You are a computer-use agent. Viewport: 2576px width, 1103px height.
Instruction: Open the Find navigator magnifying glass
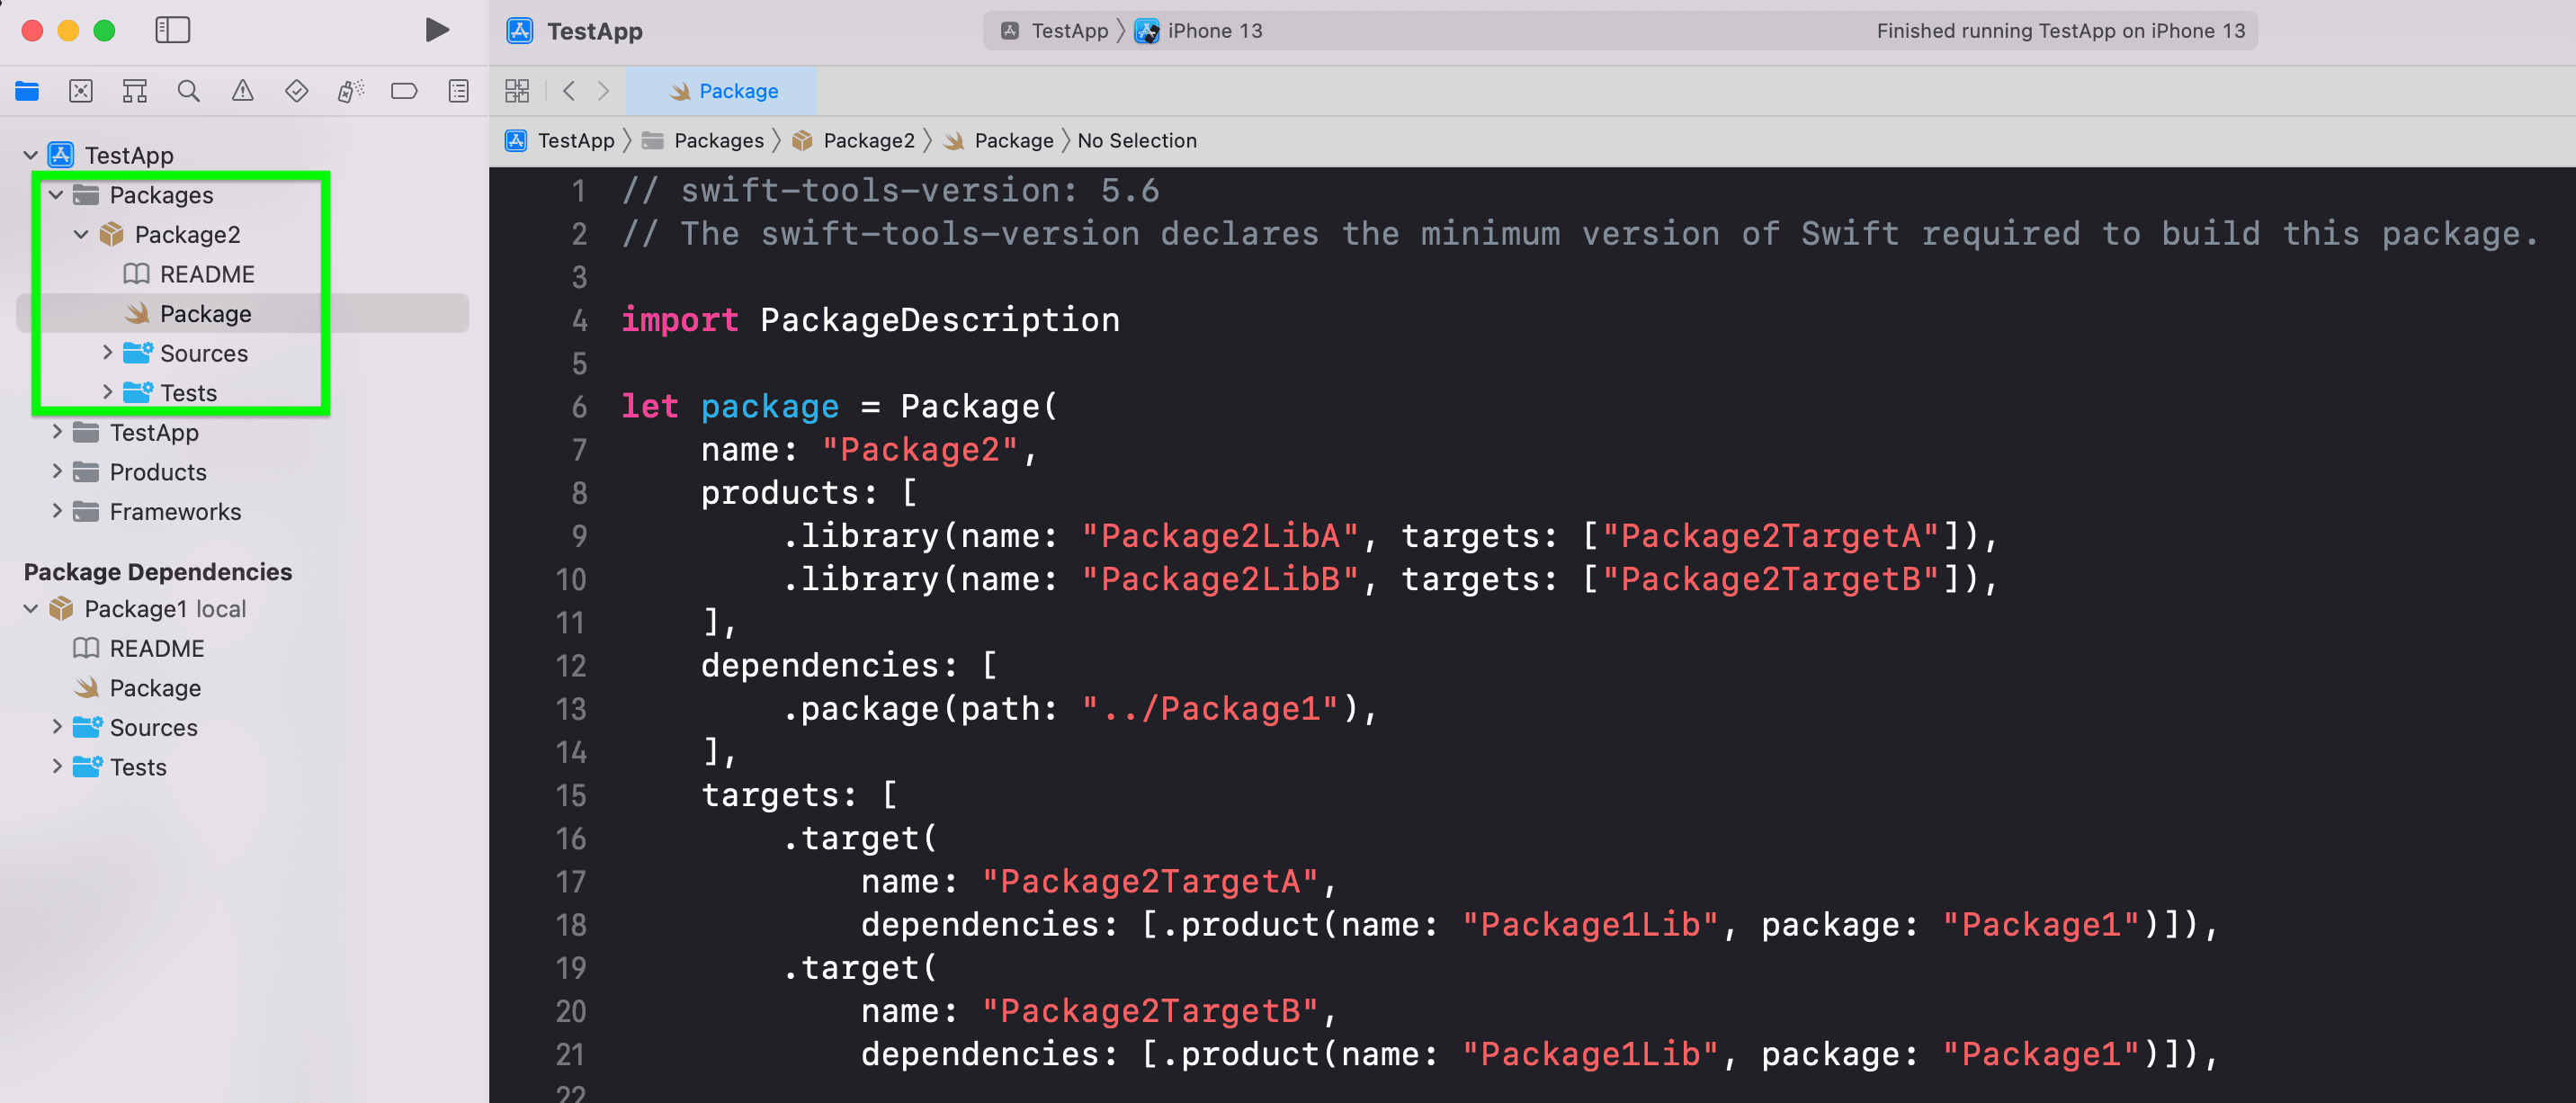point(188,90)
